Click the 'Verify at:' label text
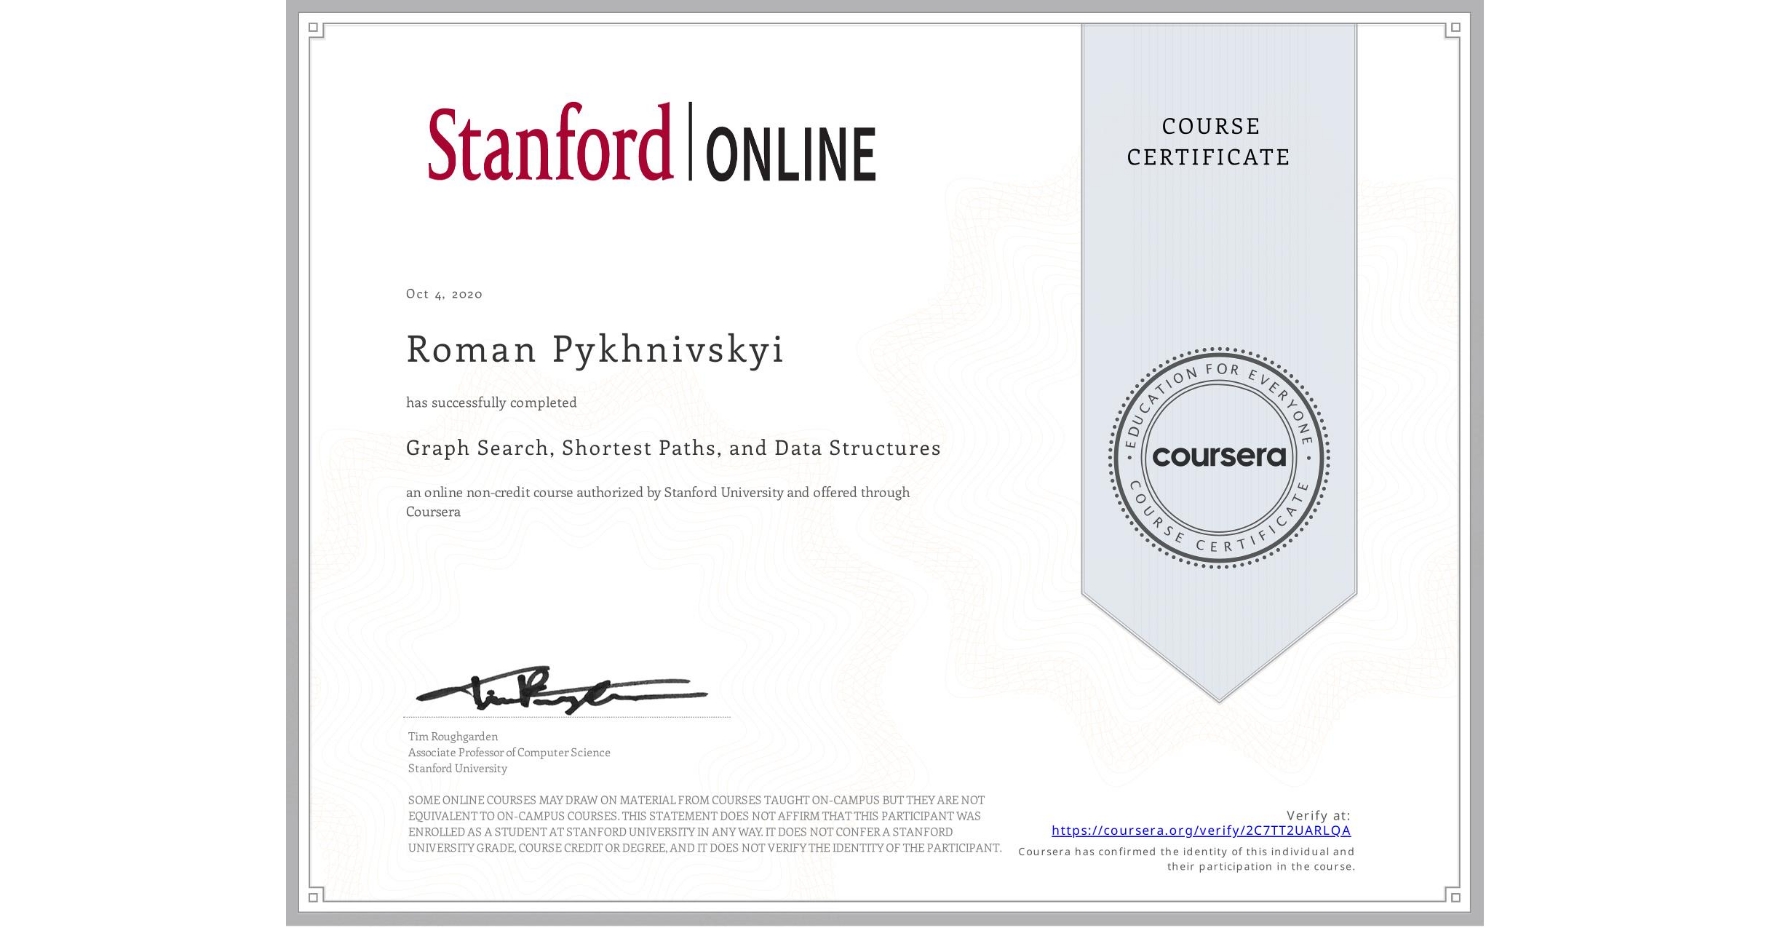1772x928 pixels. coord(1320,813)
